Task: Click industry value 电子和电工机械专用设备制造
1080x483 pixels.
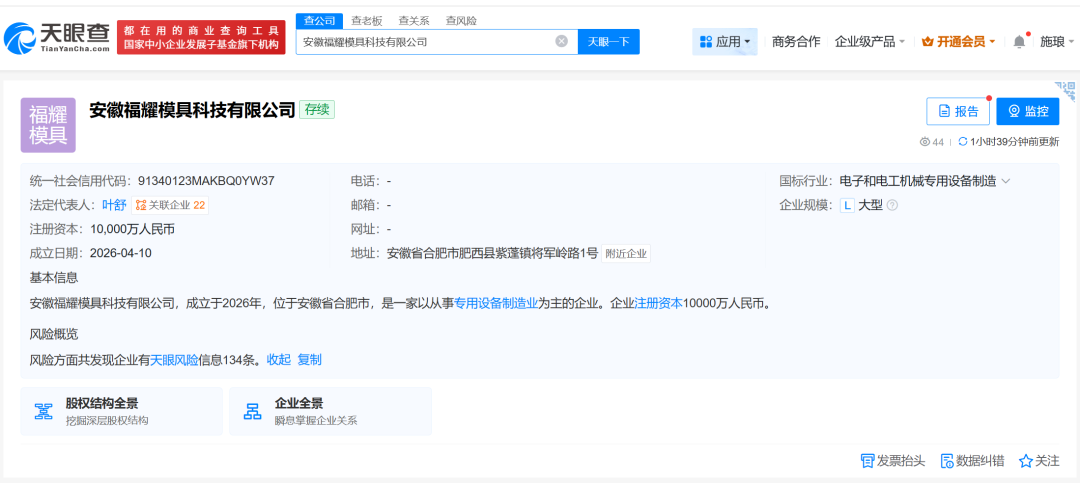Action: tap(918, 181)
